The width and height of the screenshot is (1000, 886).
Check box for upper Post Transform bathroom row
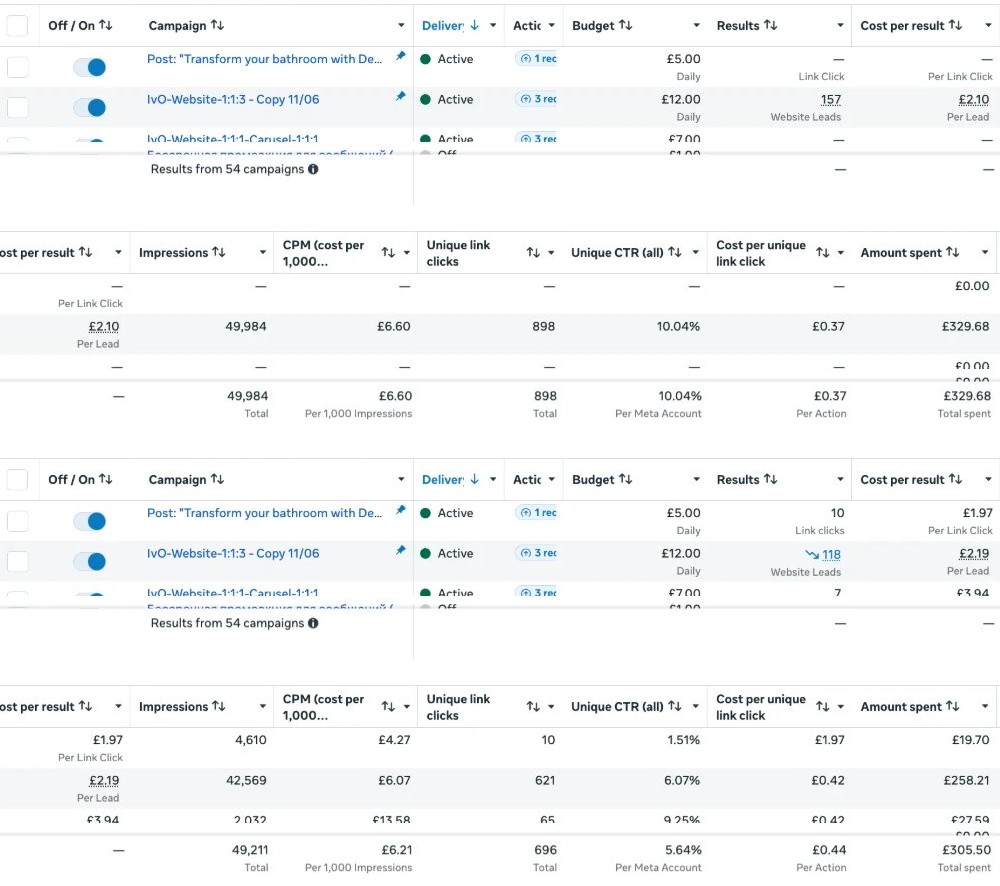tap(17, 67)
